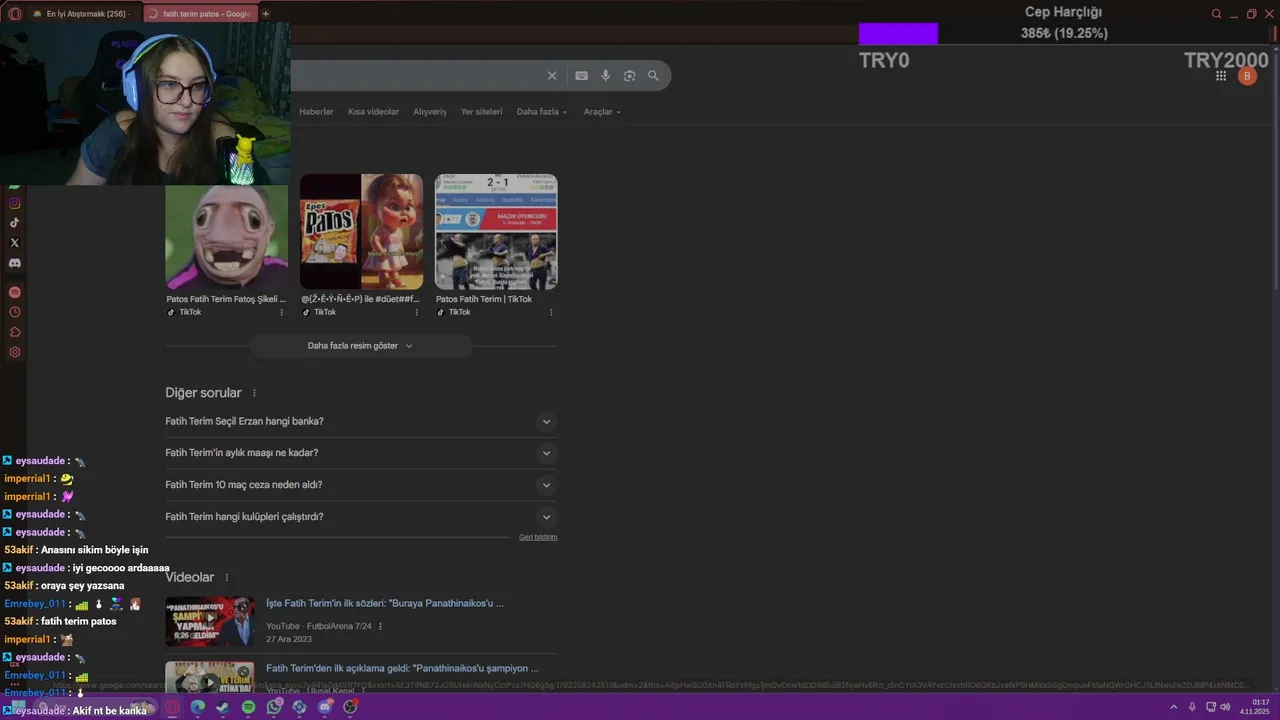
Task: Open Extensions from the sidebar cube icon
Action: click(x=14, y=332)
